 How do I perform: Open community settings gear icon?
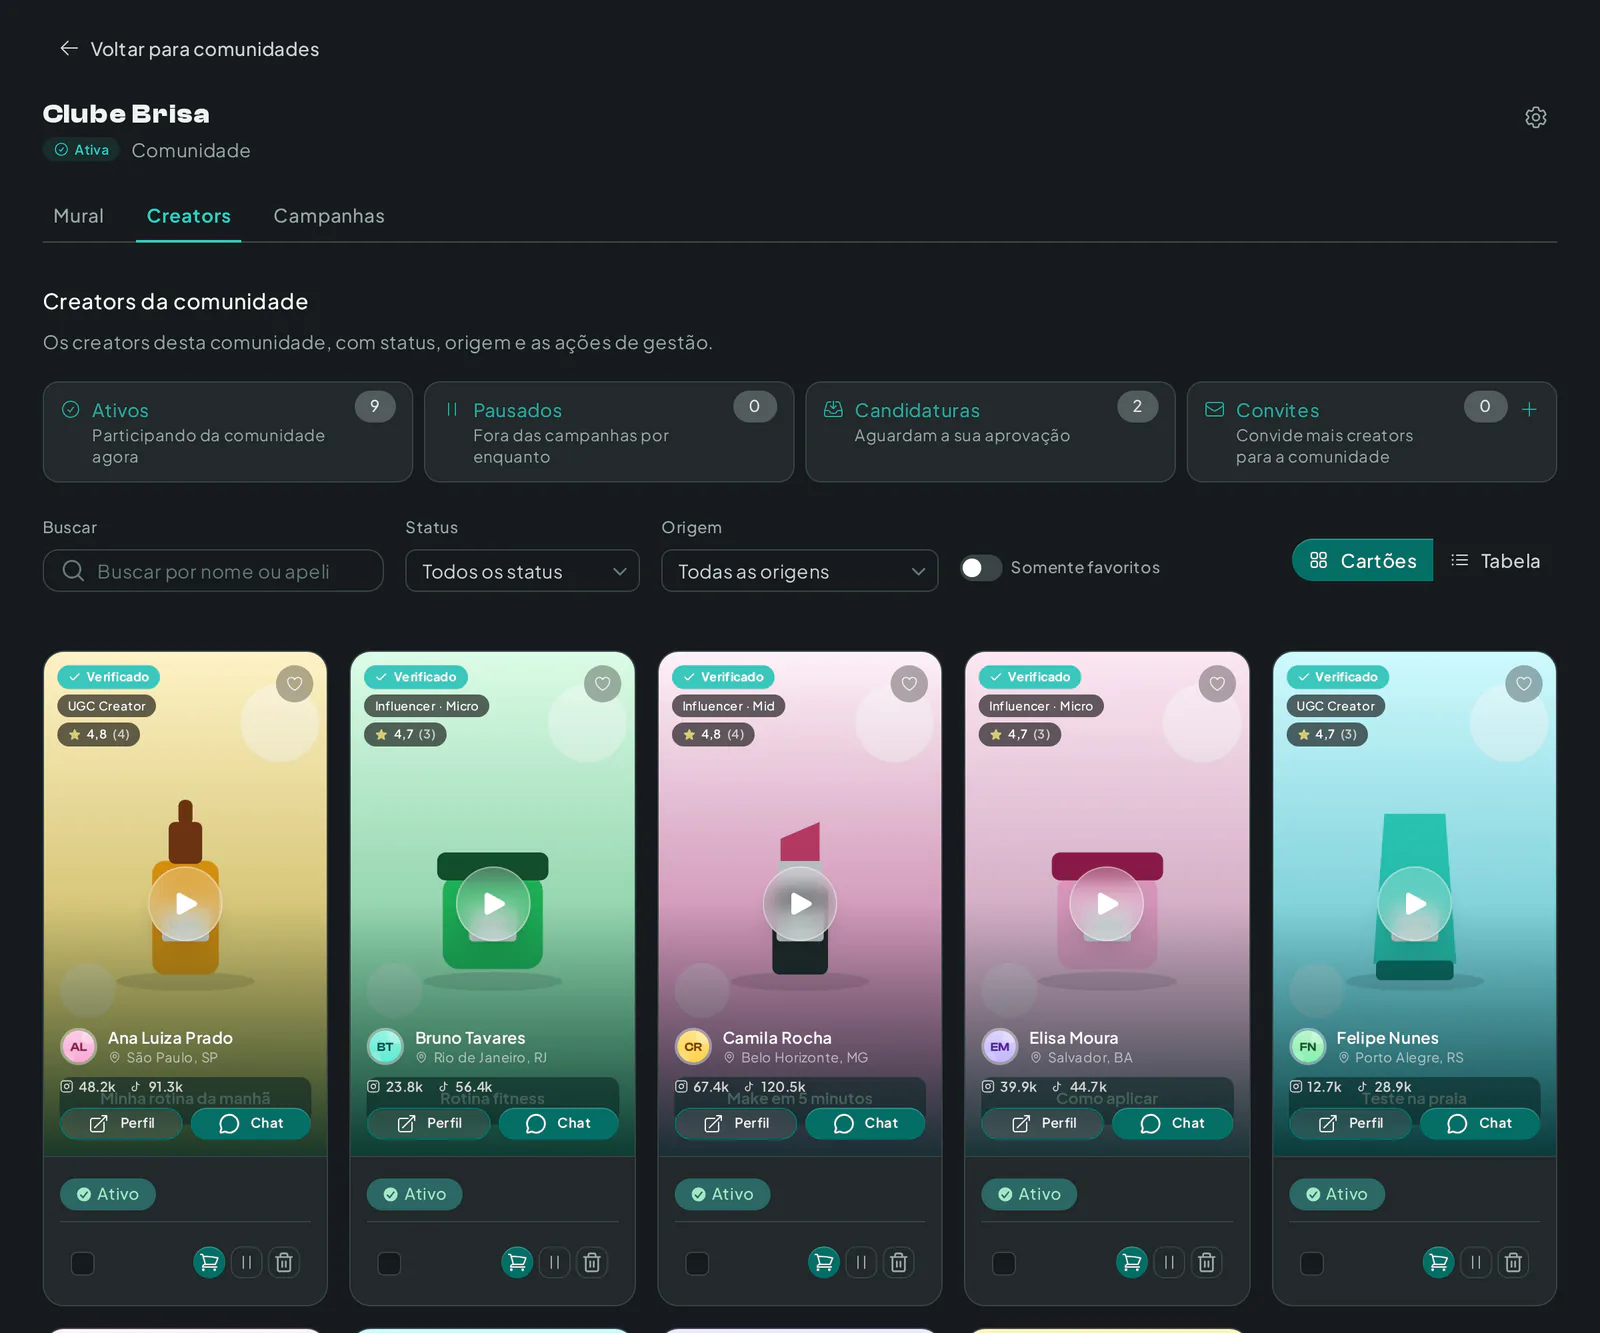1536,117
